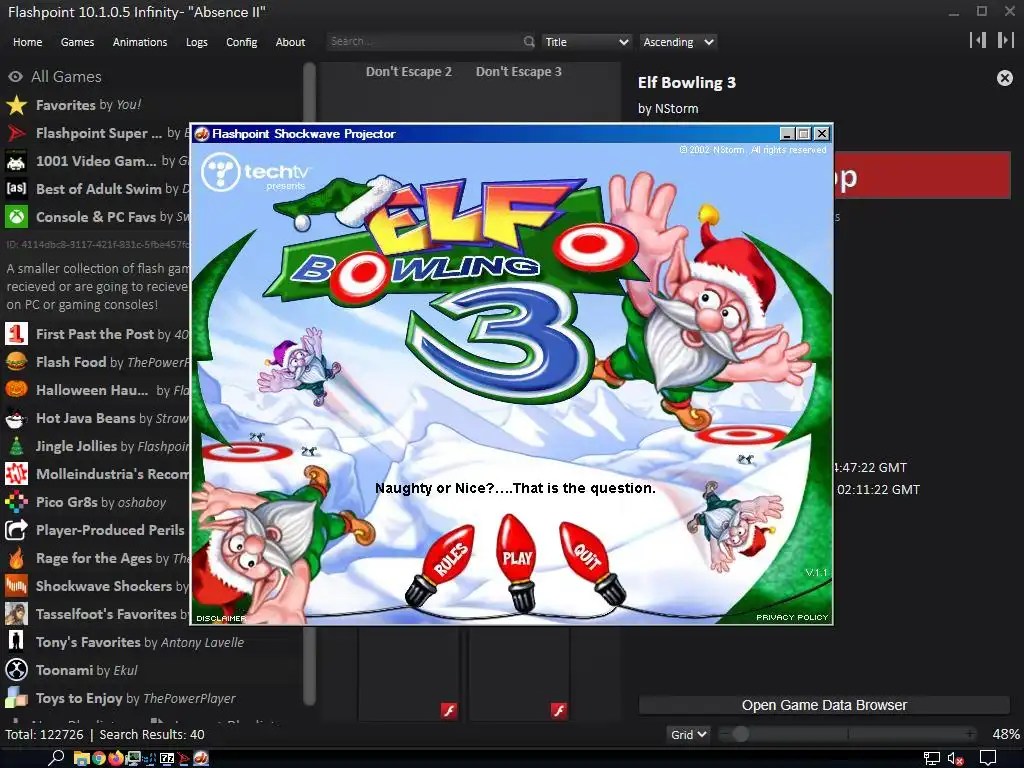Screen dimensions: 1024x768
Task: Open the Grid layout dropdown
Action: (x=688, y=735)
